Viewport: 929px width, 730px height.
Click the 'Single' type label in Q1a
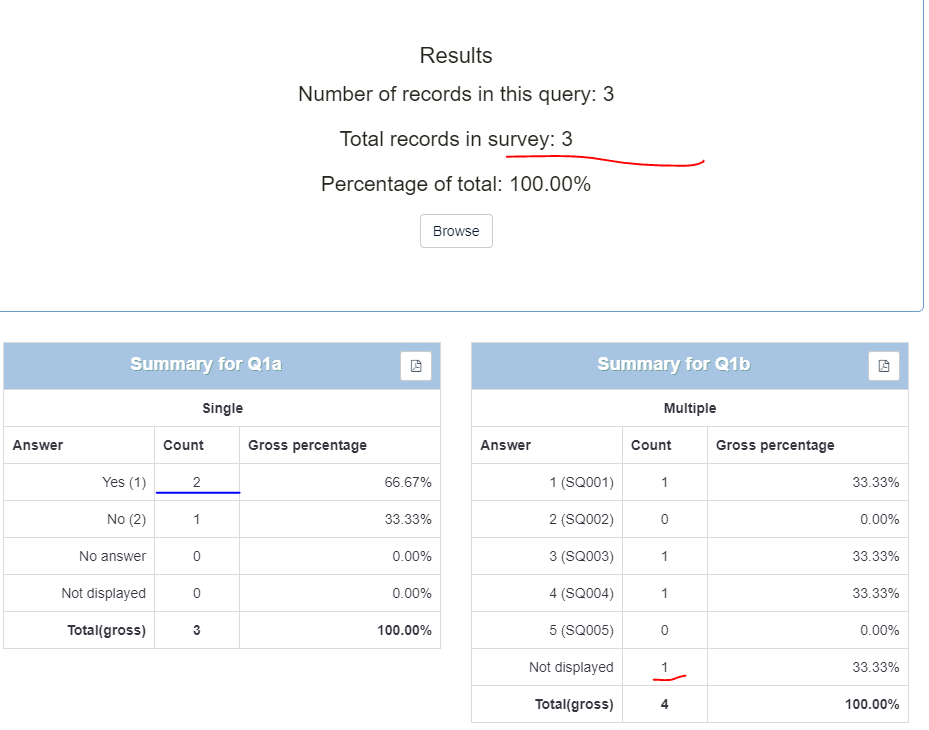point(222,408)
